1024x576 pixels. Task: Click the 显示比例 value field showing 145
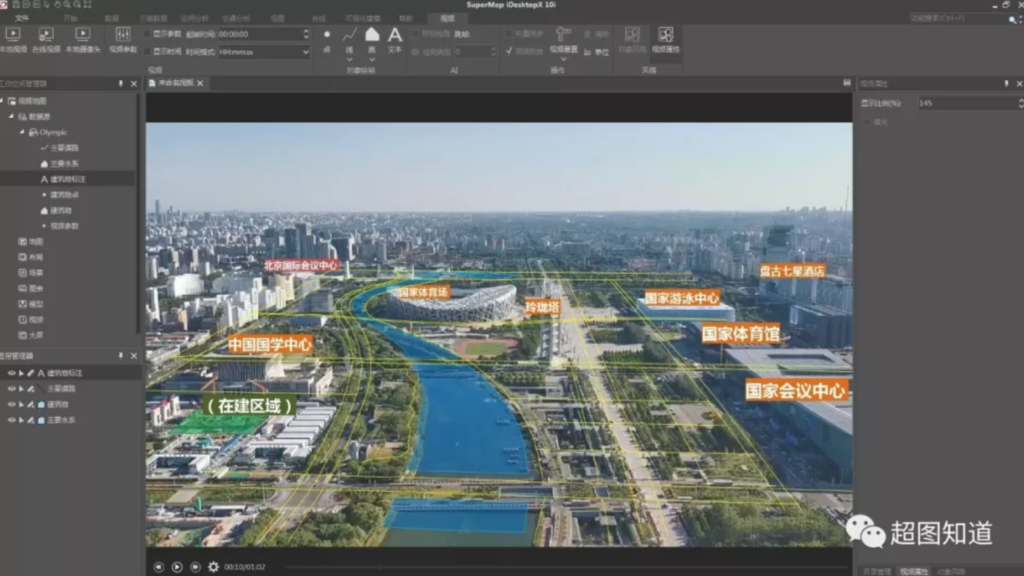point(960,103)
